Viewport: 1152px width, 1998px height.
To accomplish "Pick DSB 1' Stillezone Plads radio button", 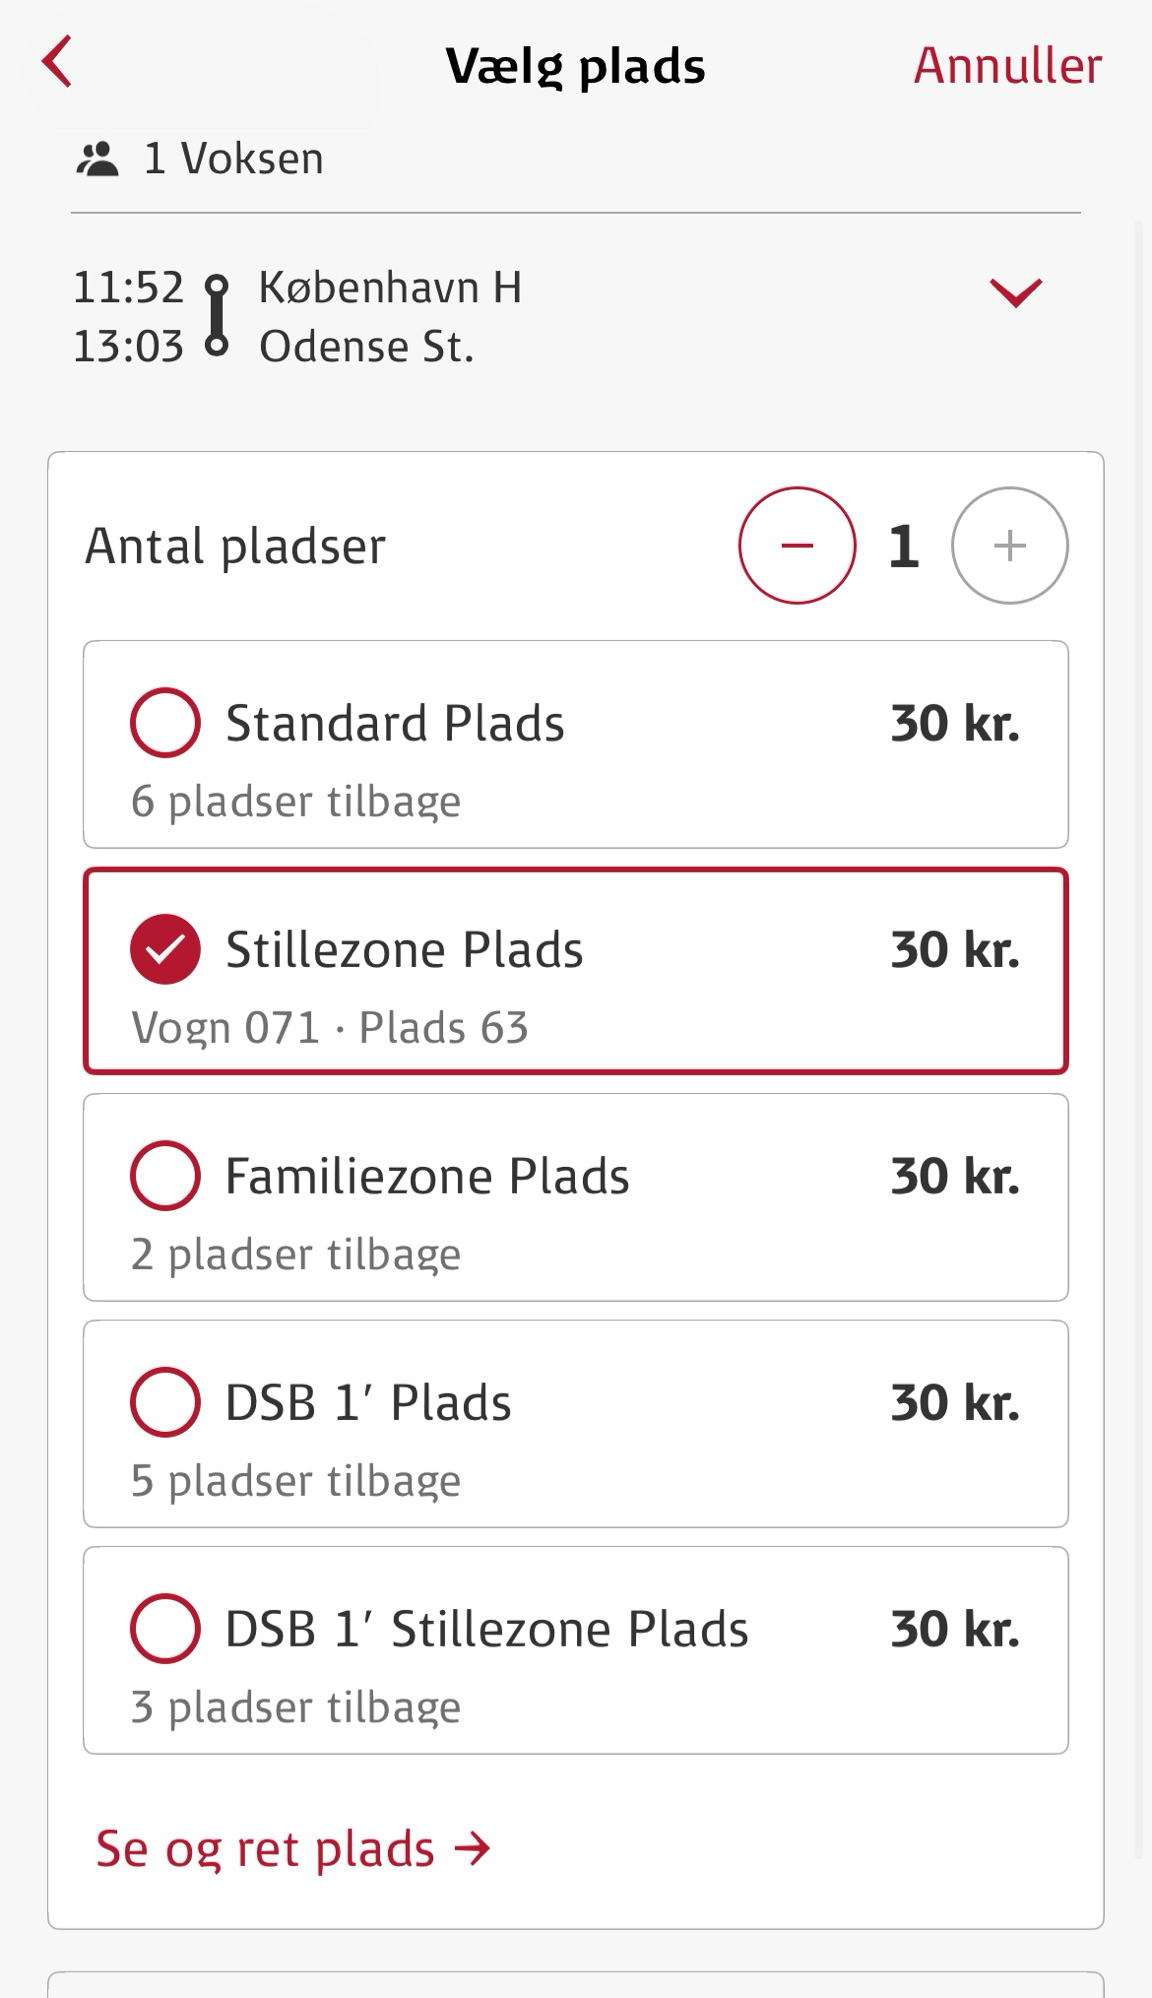I will click(x=165, y=1628).
